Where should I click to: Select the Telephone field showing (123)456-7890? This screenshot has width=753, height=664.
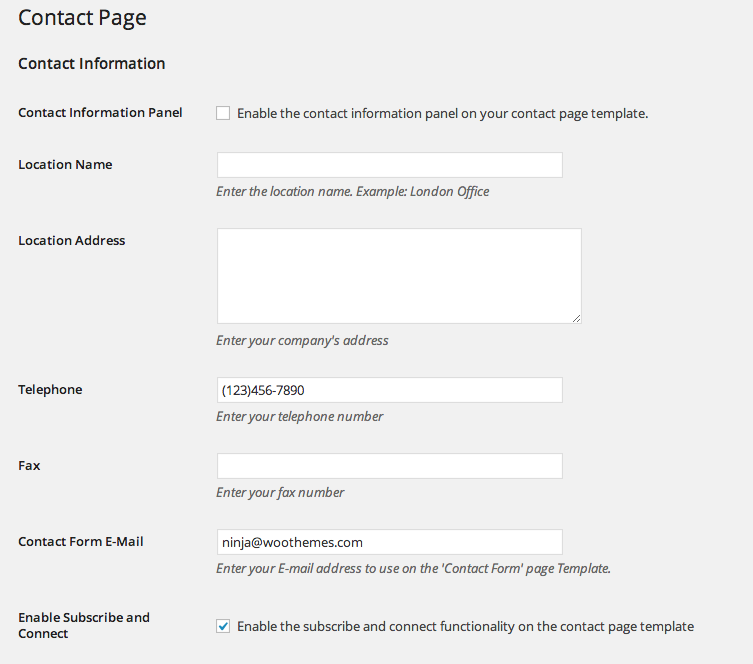pyautogui.click(x=389, y=390)
